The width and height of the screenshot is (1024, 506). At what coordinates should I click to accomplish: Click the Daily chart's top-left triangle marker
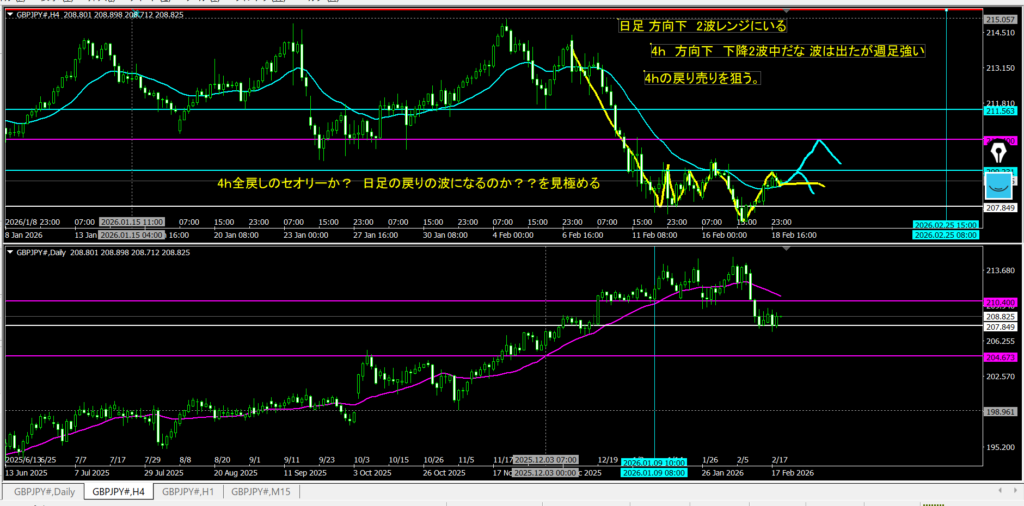(x=10, y=253)
